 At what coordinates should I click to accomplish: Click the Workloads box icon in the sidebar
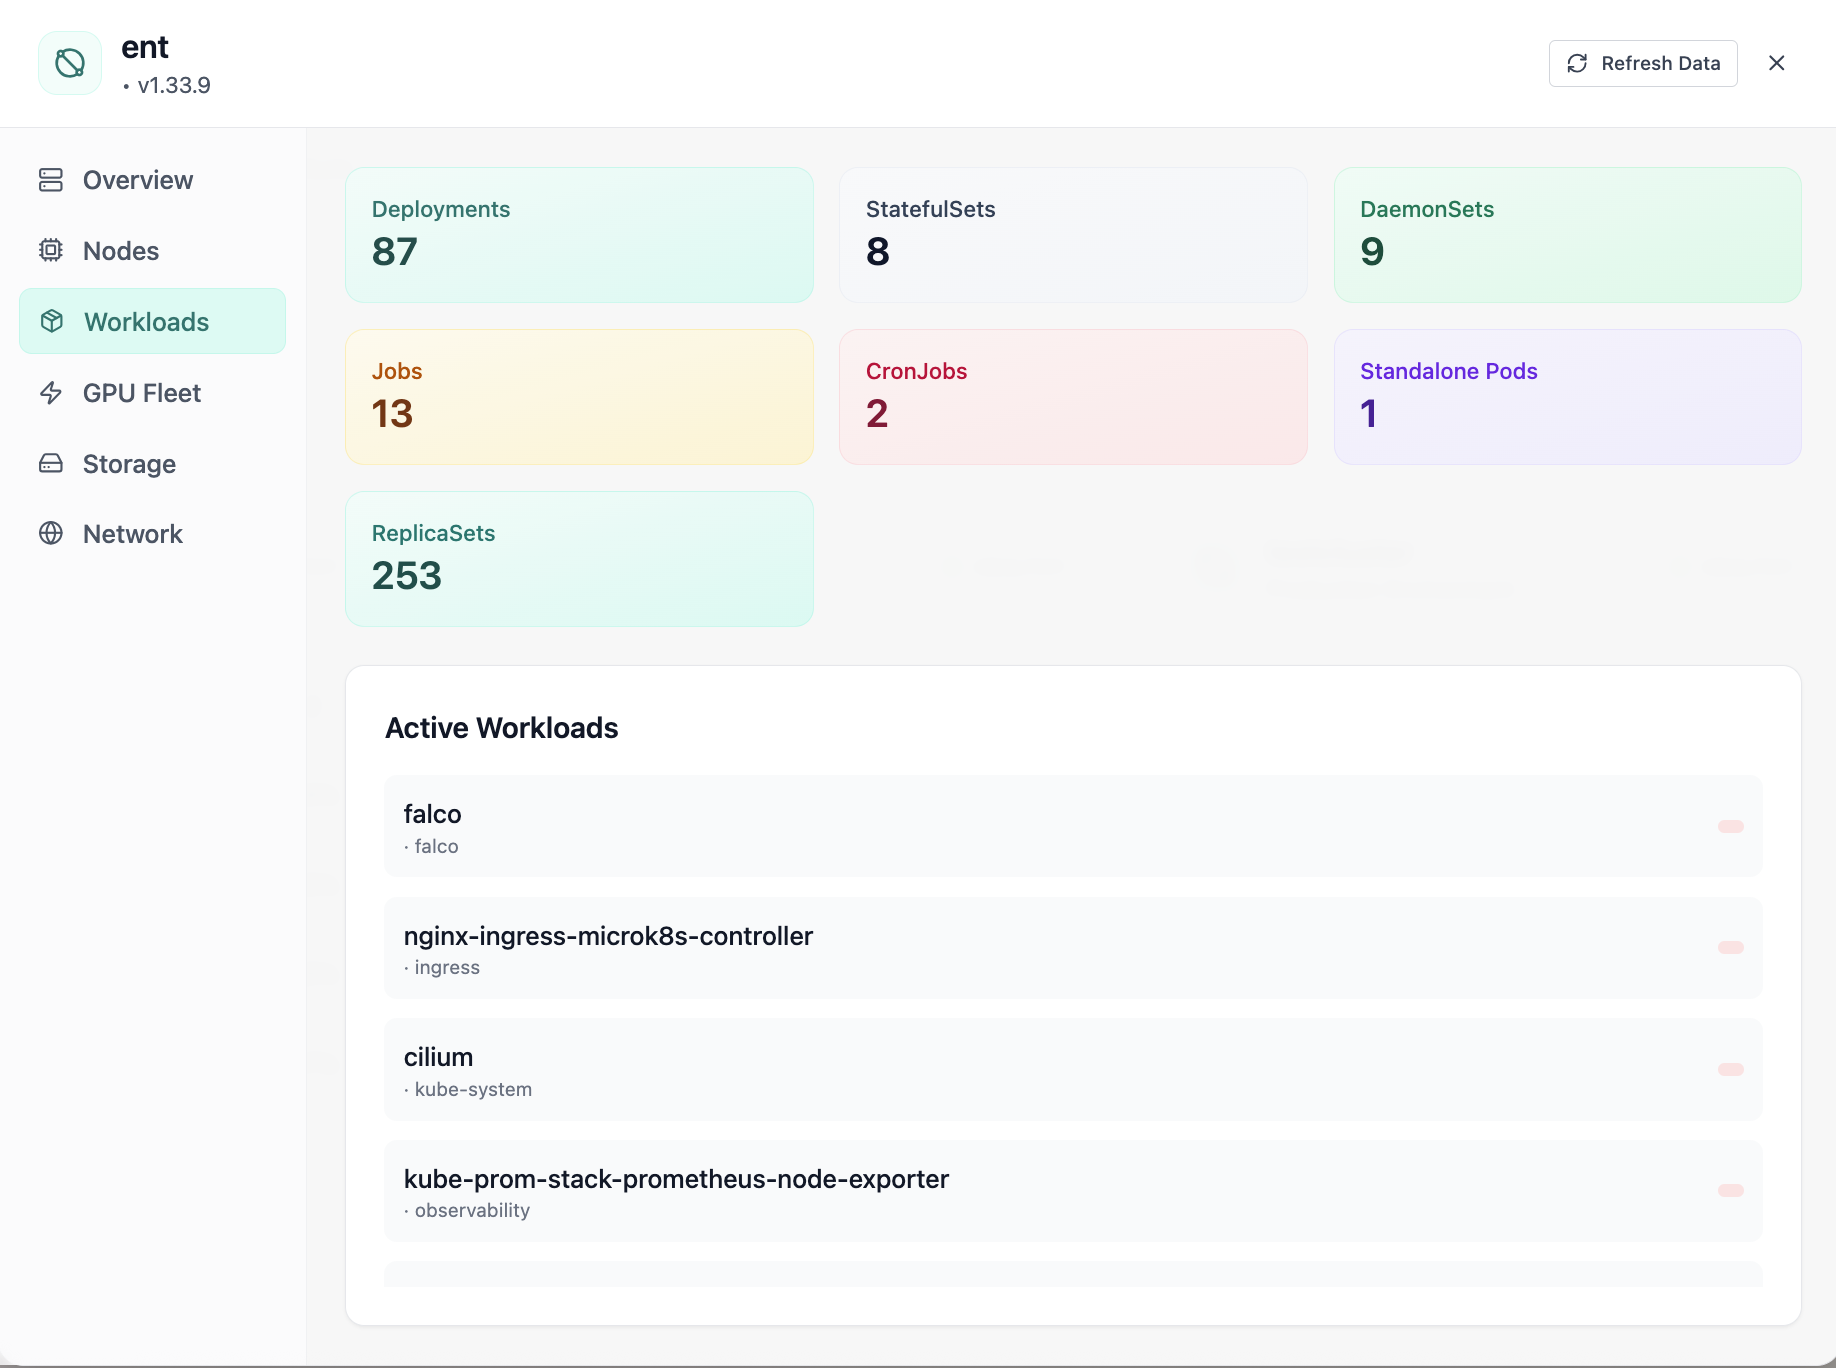pos(52,321)
